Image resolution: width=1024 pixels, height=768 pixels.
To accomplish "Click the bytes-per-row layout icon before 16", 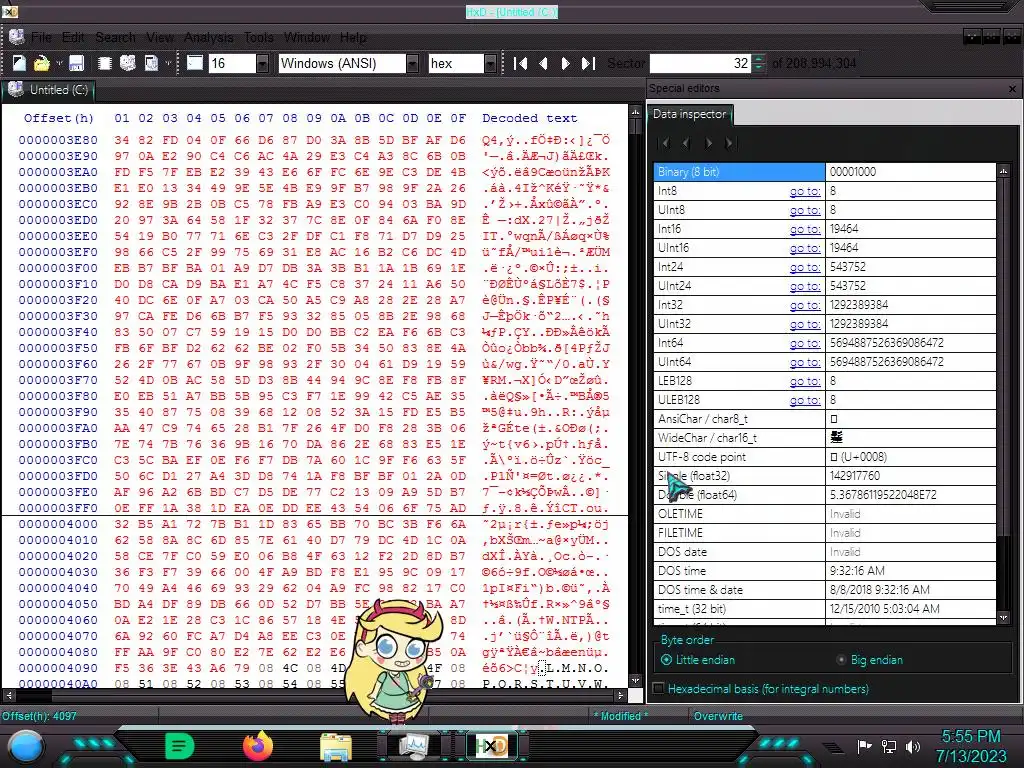I will click(195, 63).
